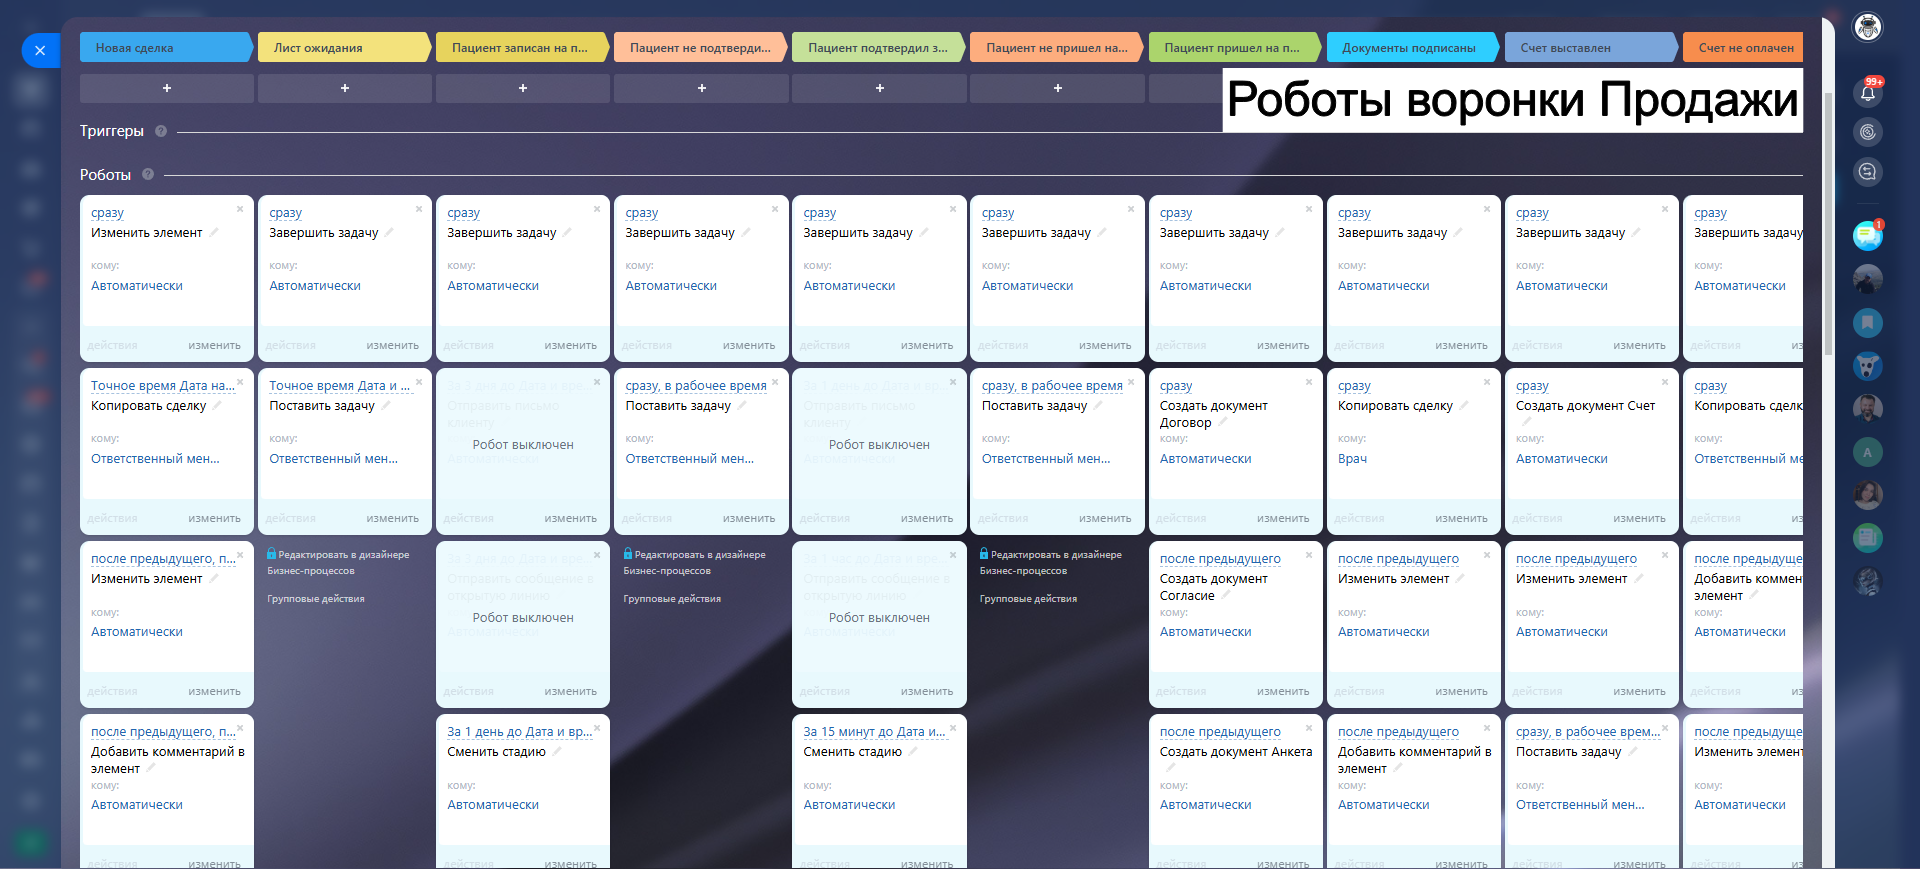Click the page vertical scrollbar
1920x869 pixels.
pos(1828,225)
